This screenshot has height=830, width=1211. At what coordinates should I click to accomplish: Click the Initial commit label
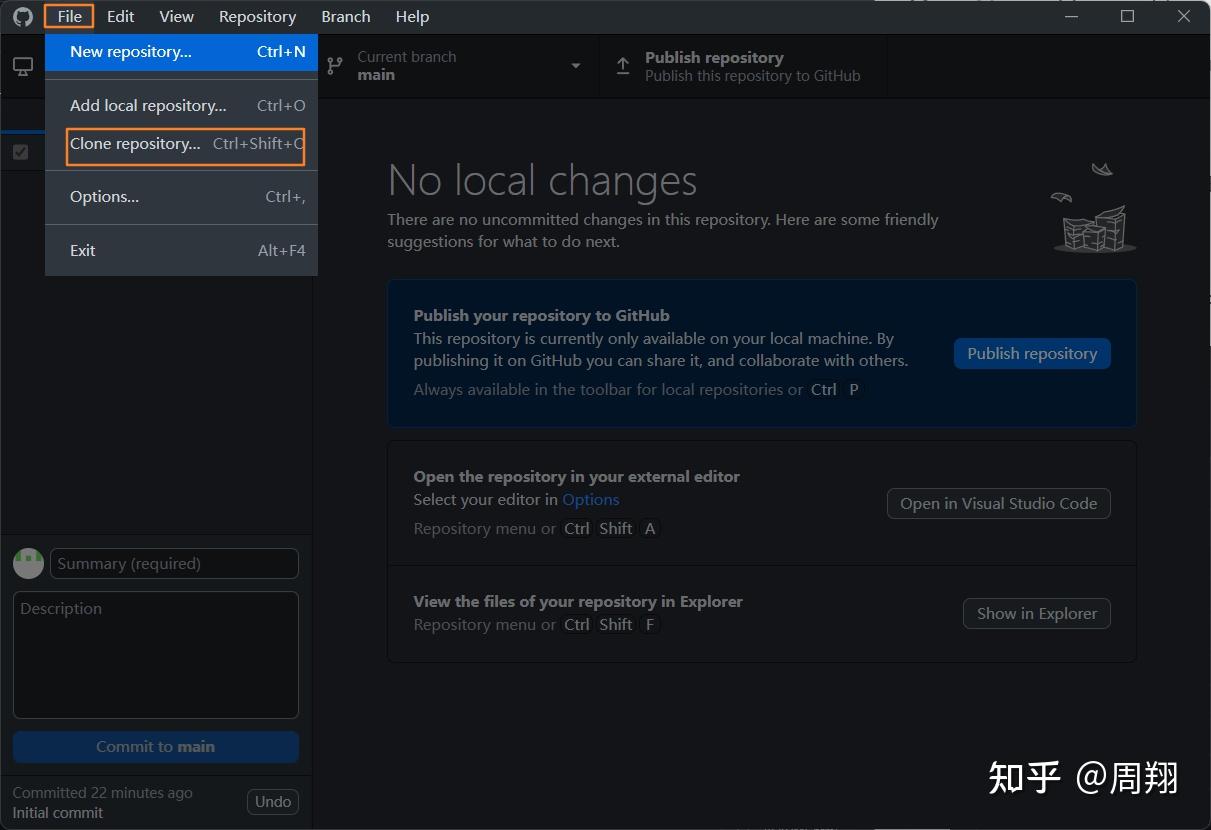pyautogui.click(x=57, y=812)
